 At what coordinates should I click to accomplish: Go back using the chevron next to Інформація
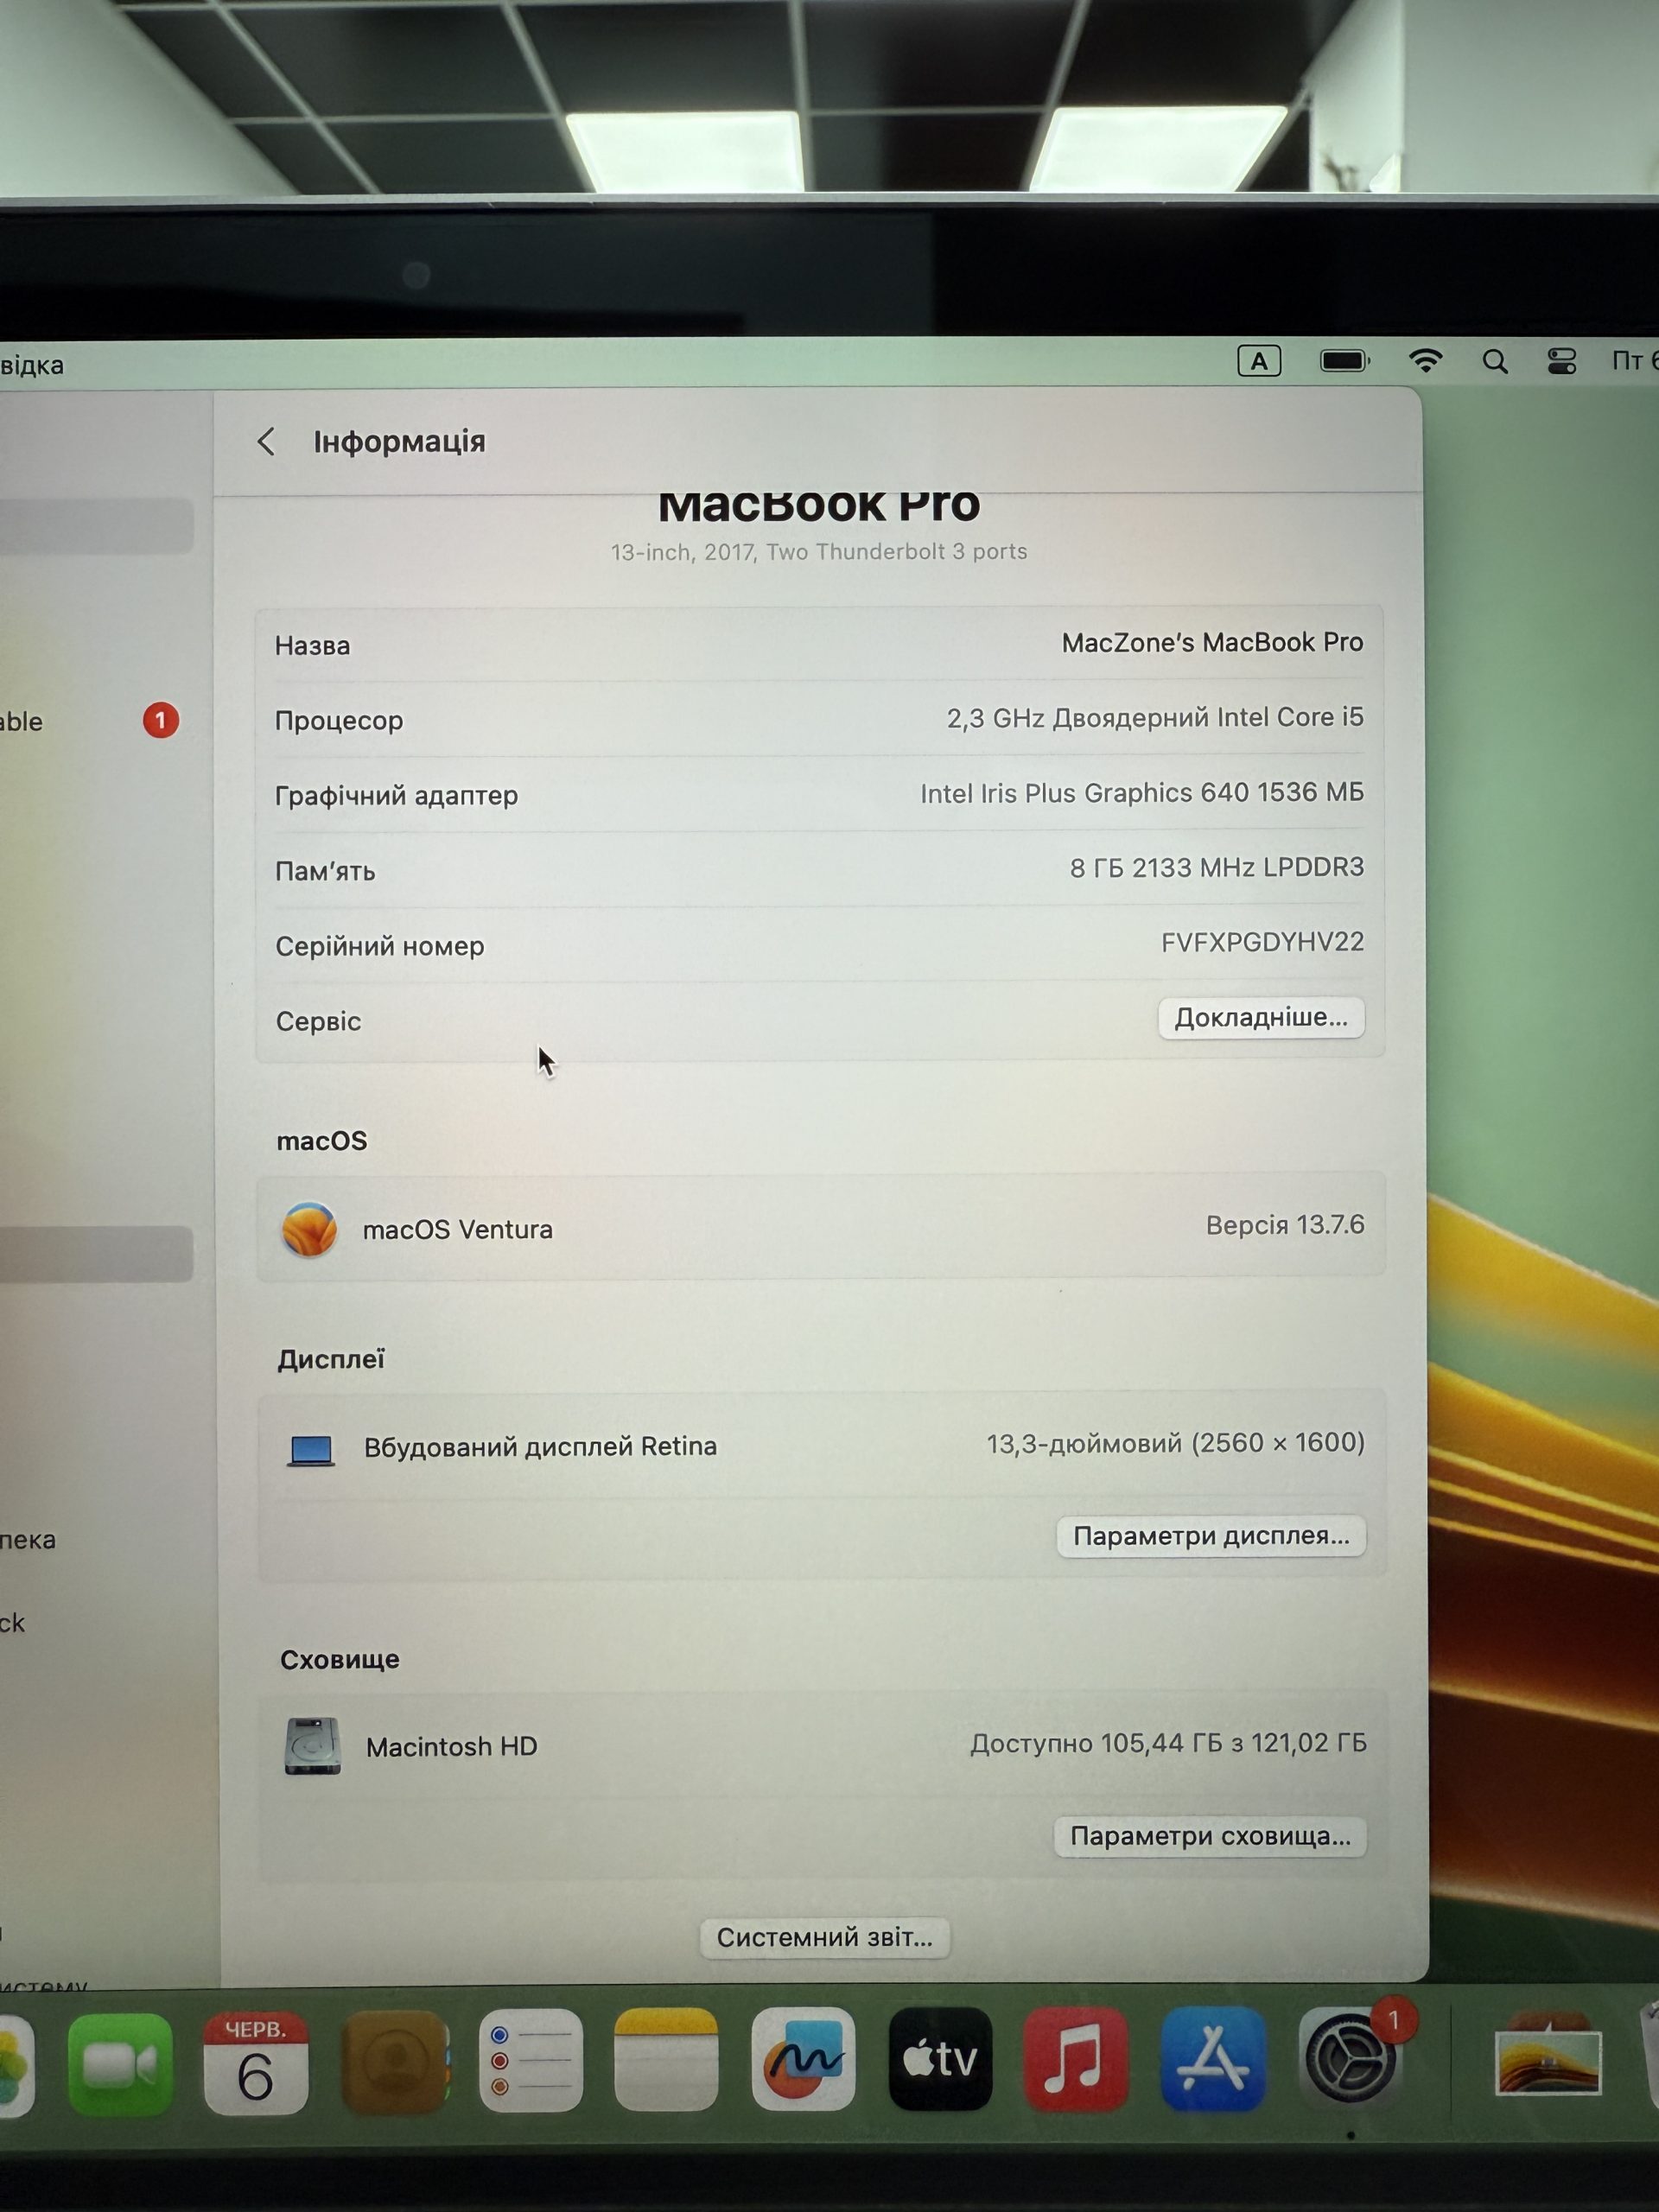click(266, 441)
